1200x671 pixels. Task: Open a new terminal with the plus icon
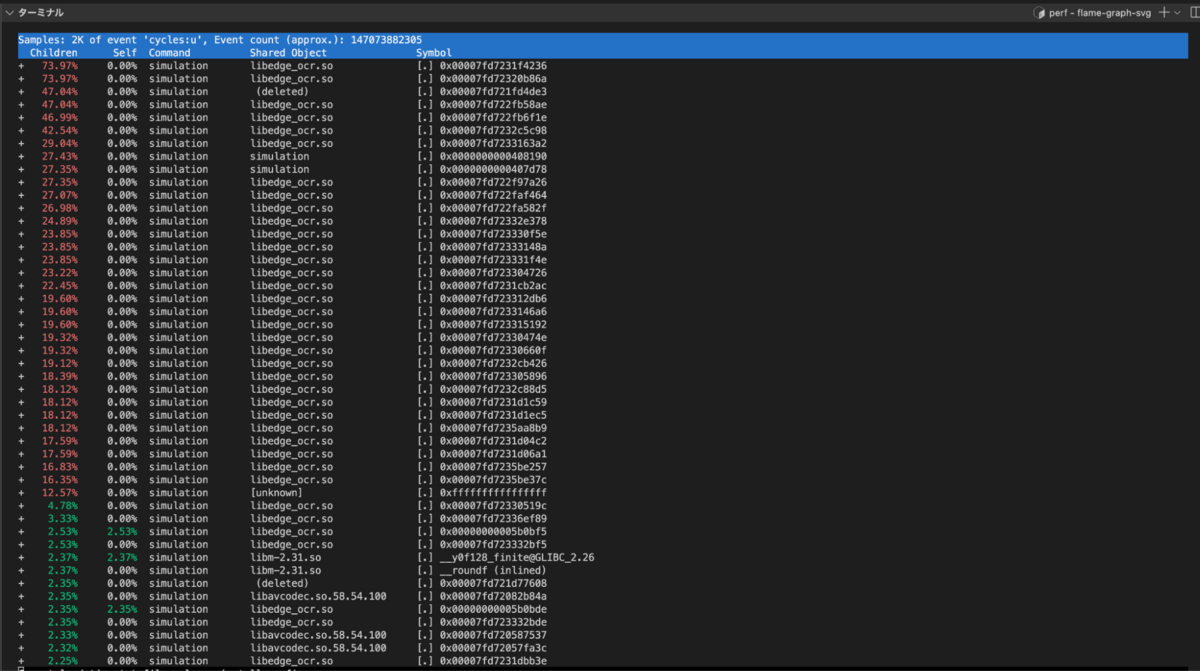(x=1163, y=13)
